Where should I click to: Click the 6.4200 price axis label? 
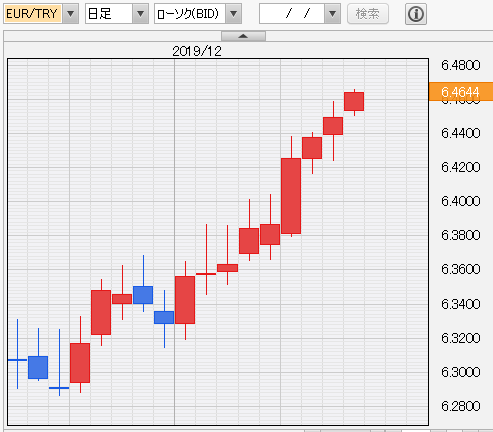[x=461, y=167]
